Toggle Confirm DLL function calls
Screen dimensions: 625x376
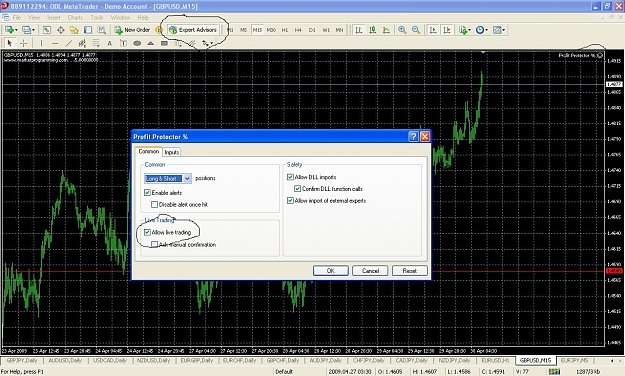pos(297,189)
